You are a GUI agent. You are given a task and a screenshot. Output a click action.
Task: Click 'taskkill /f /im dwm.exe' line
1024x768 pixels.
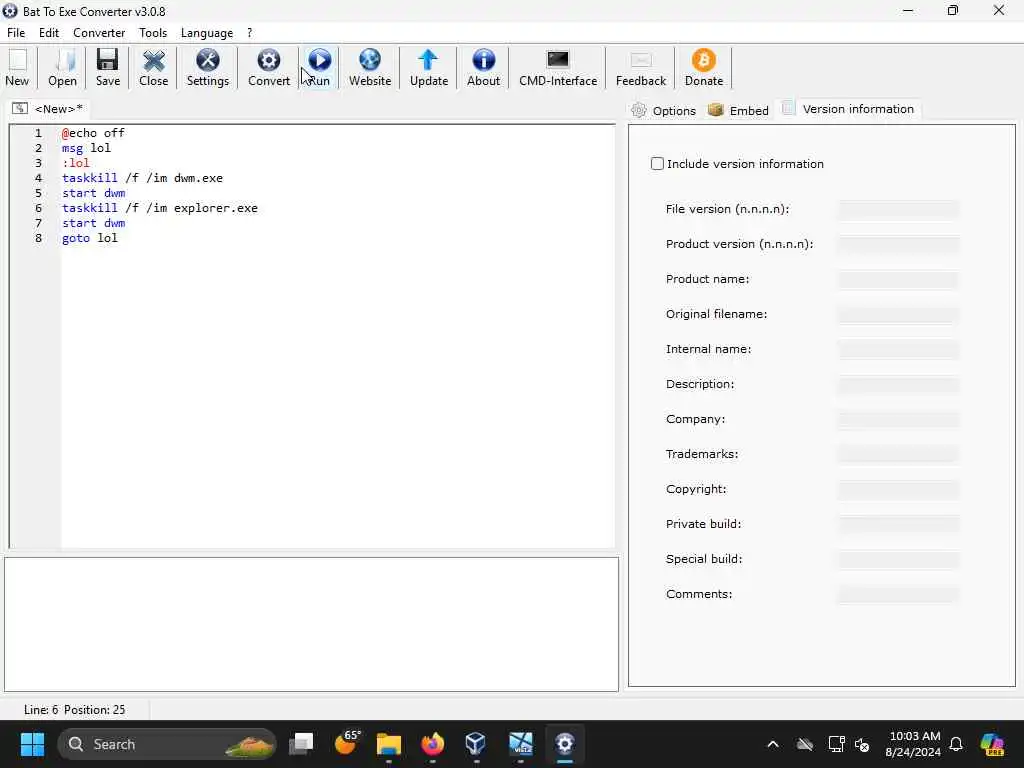point(142,178)
